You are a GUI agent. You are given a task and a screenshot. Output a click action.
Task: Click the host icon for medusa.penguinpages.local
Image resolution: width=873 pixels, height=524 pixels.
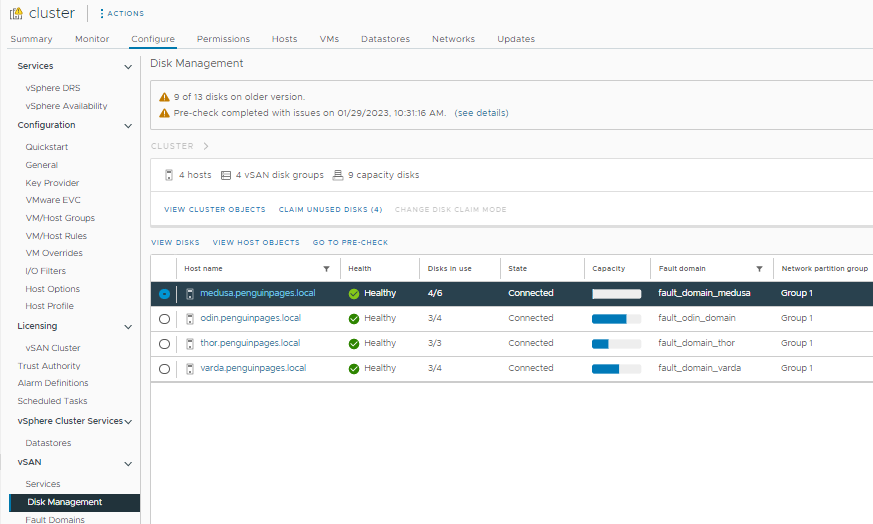[x=190, y=294]
